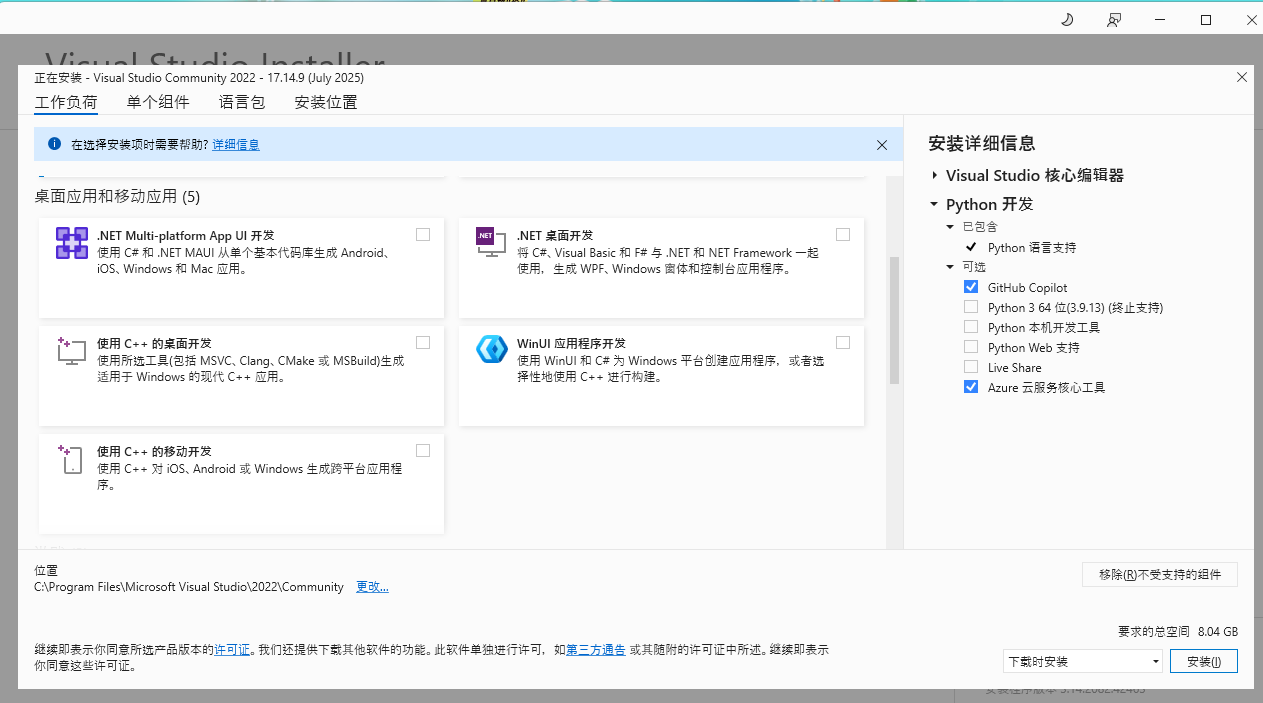Screen dimensions: 1263x703
Task: Collapse the 可选 subsection
Action: (951, 267)
